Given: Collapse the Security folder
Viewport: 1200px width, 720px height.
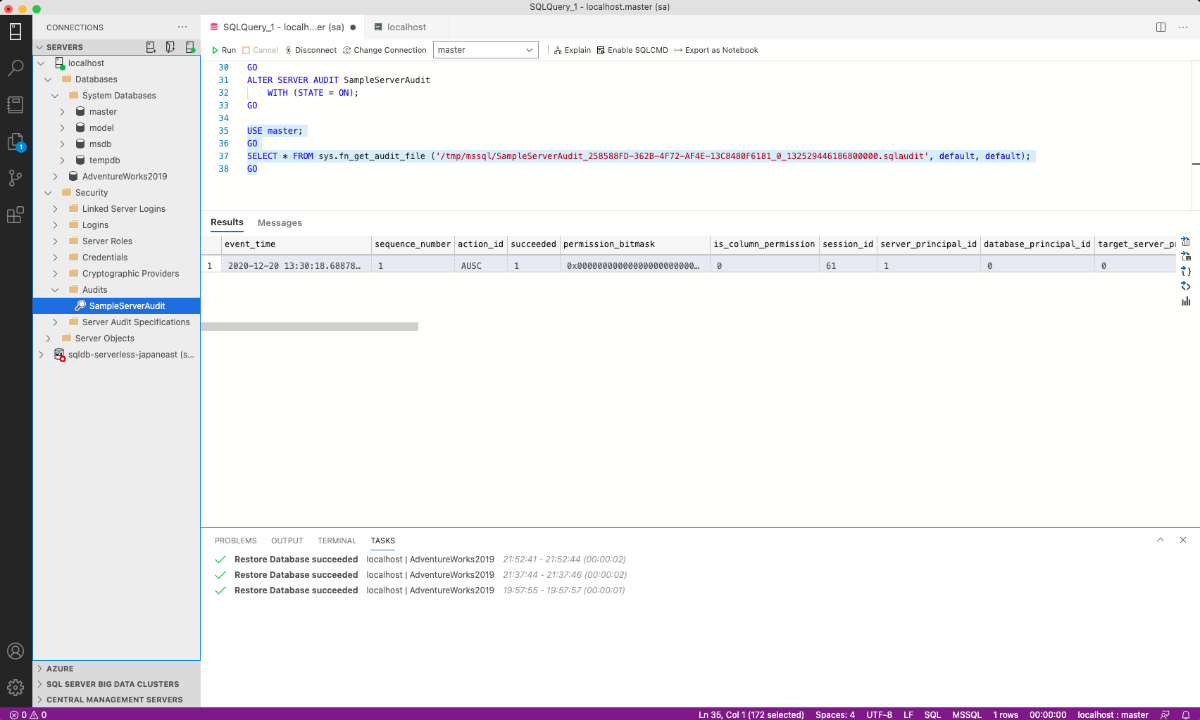Looking at the screenshot, I should (48, 193).
